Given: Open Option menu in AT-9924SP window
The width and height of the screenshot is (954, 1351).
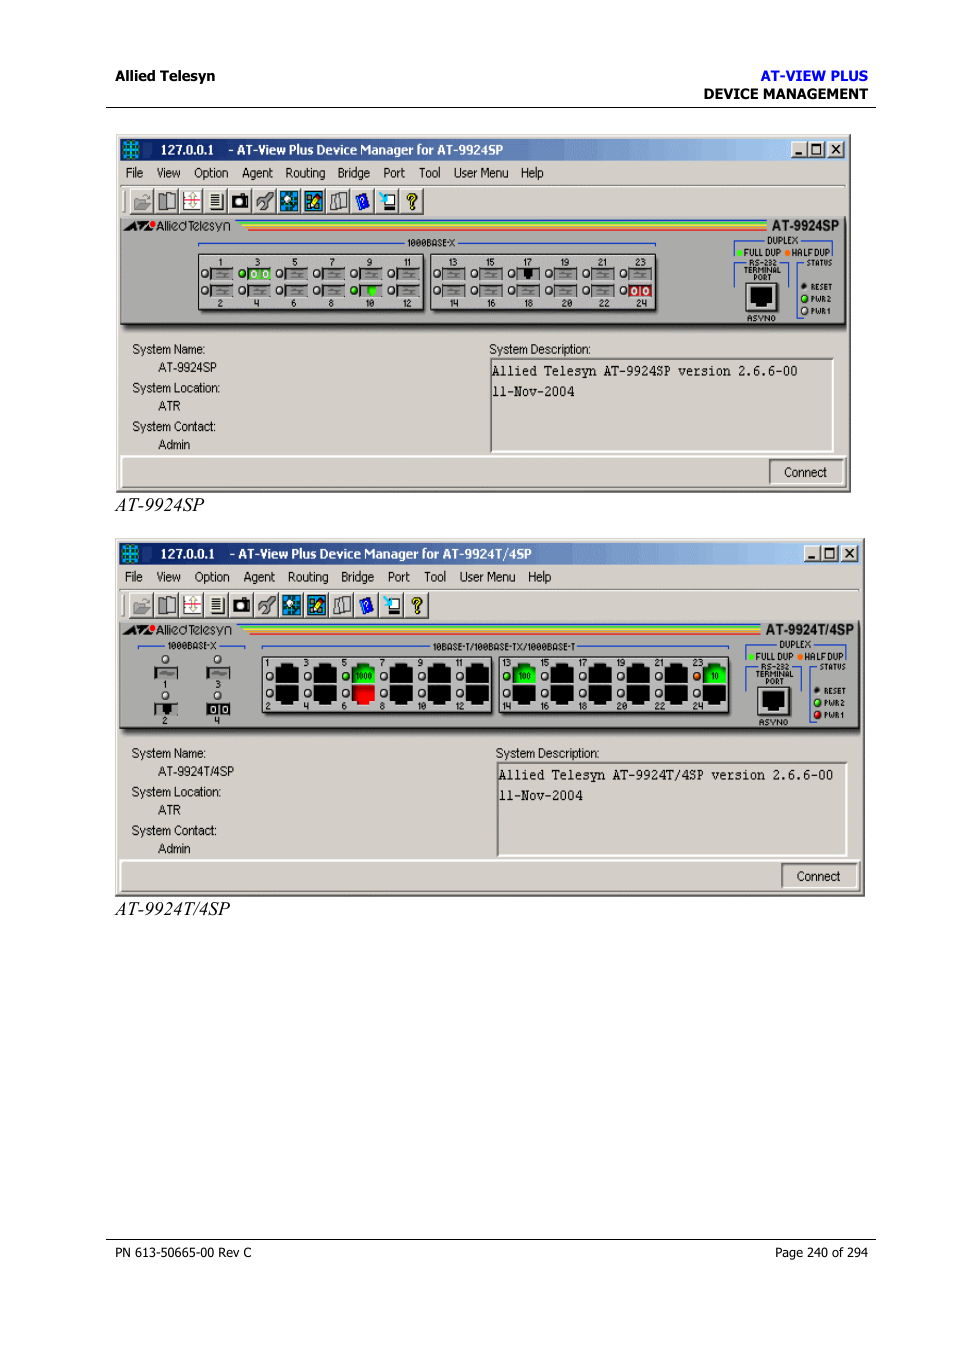Looking at the screenshot, I should (211, 173).
